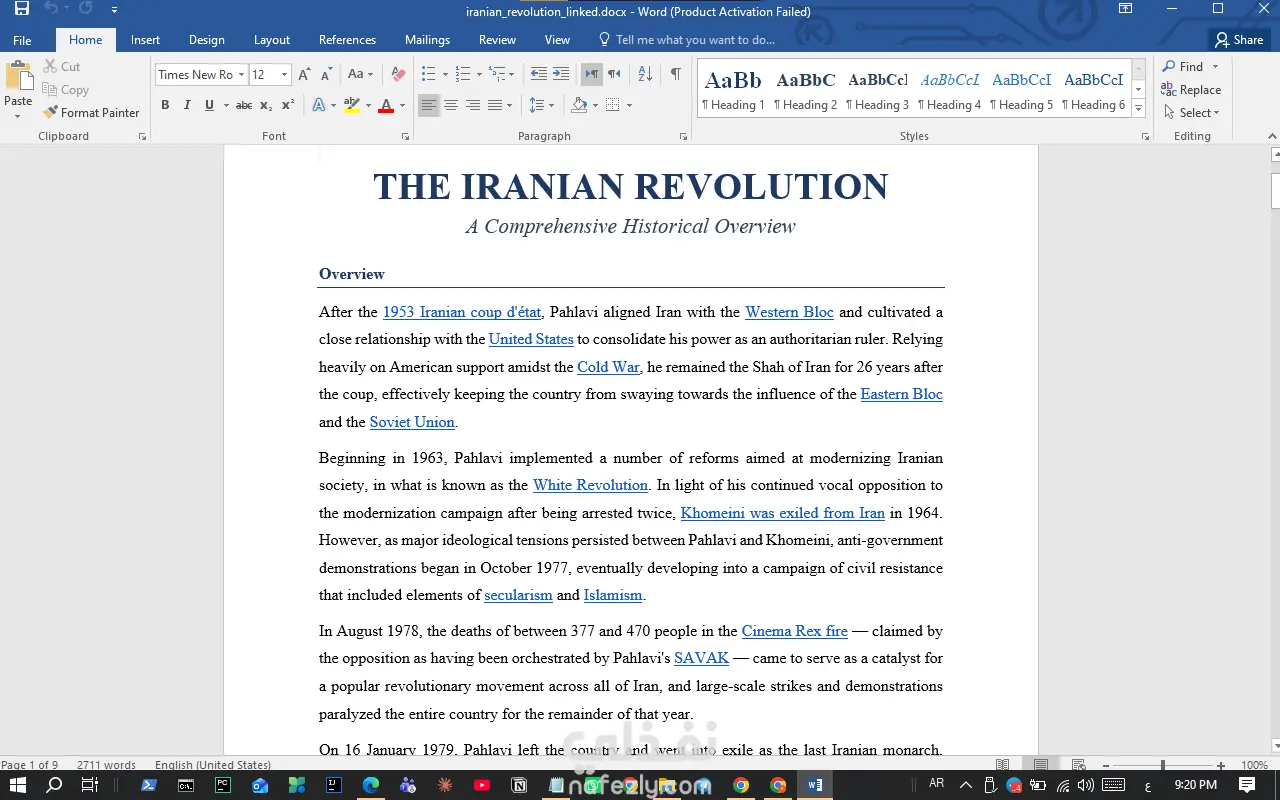
Task: Open the underline style dropdown arrow
Action: (226, 105)
